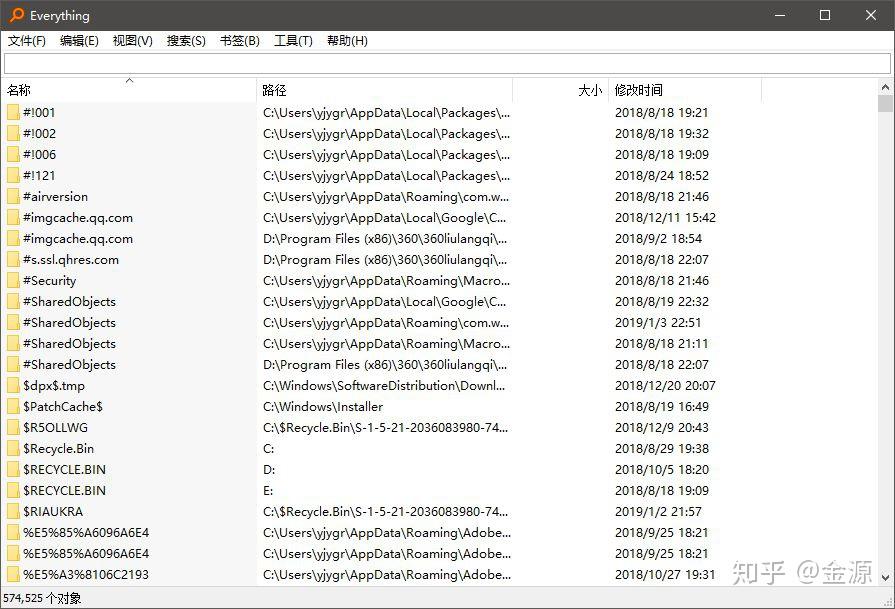Select the #!002 folder name
895x609 pixels.
pyautogui.click(x=39, y=134)
